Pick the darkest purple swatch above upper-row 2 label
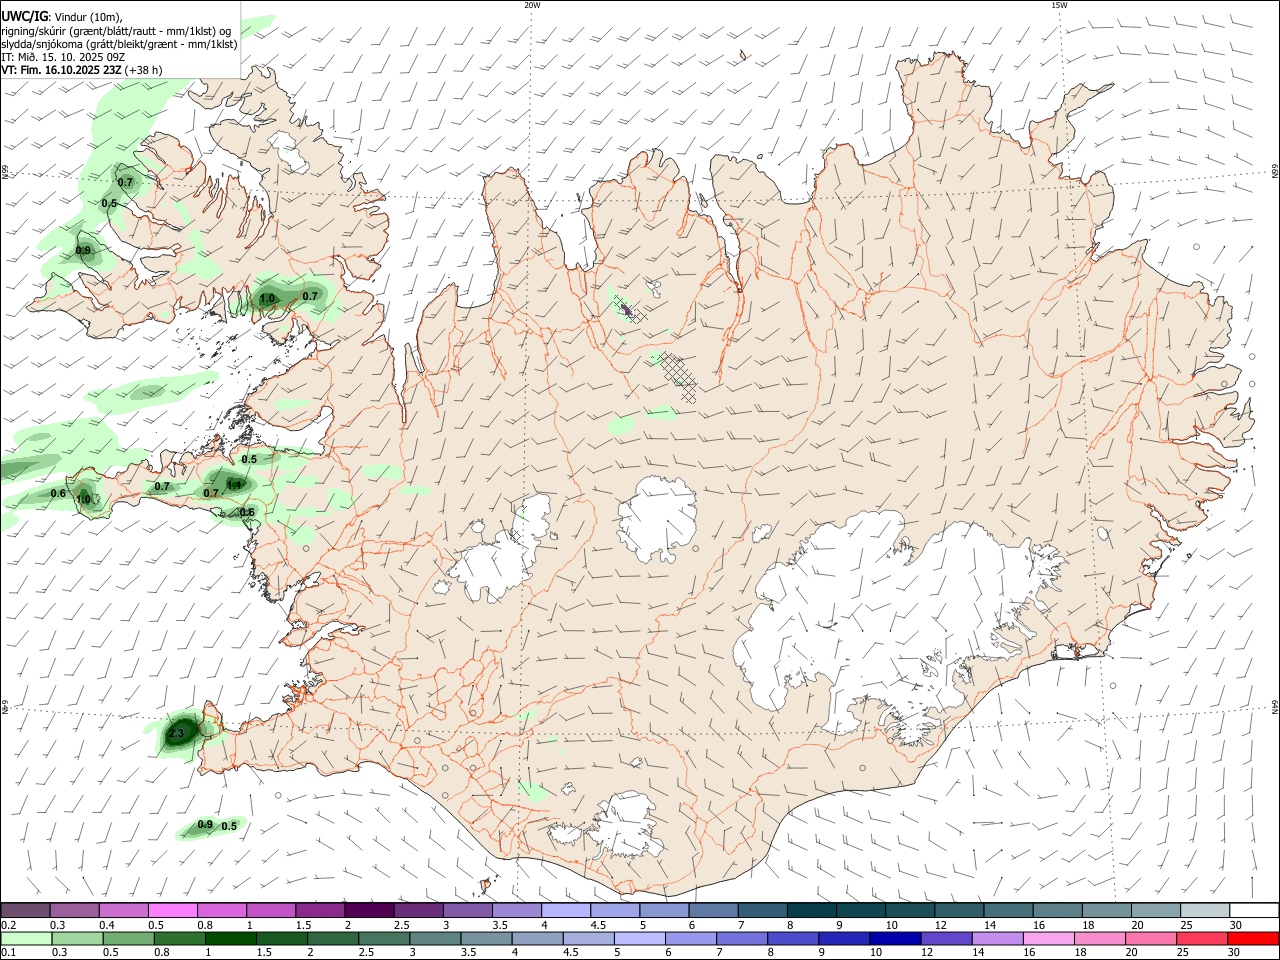Viewport: 1280px width, 960px height. (369, 911)
